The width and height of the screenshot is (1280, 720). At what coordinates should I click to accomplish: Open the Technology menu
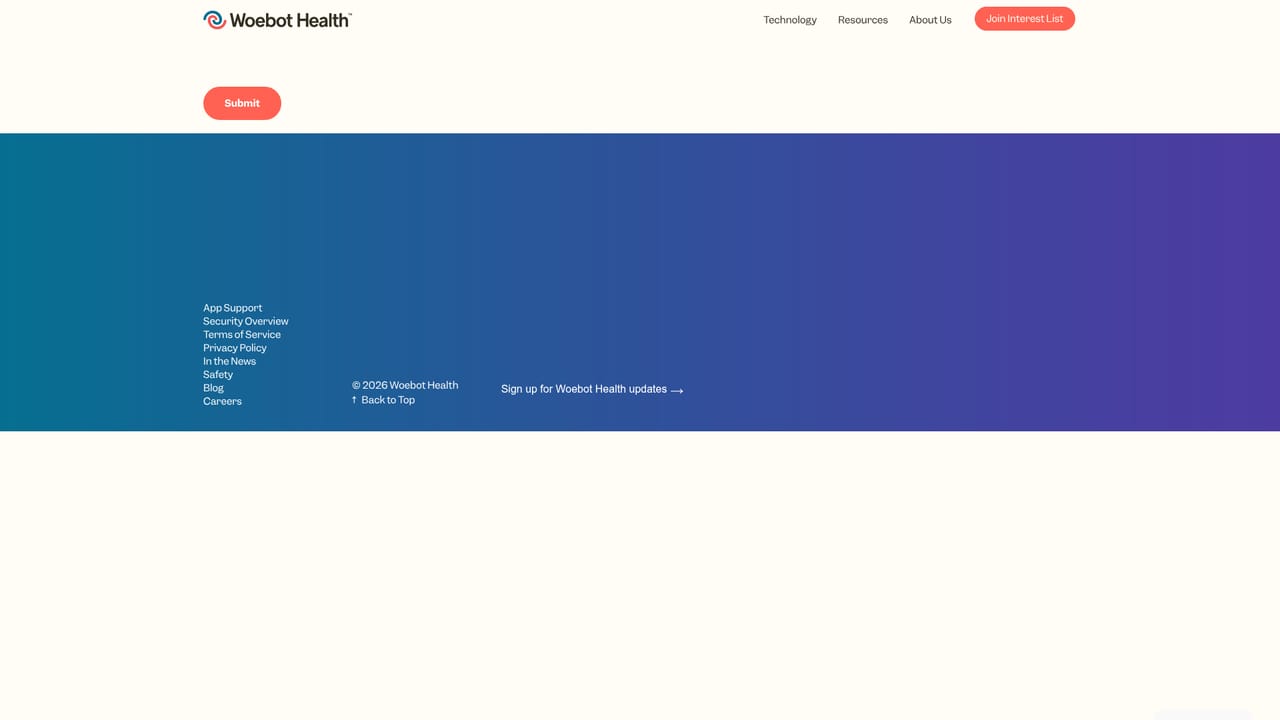click(790, 20)
